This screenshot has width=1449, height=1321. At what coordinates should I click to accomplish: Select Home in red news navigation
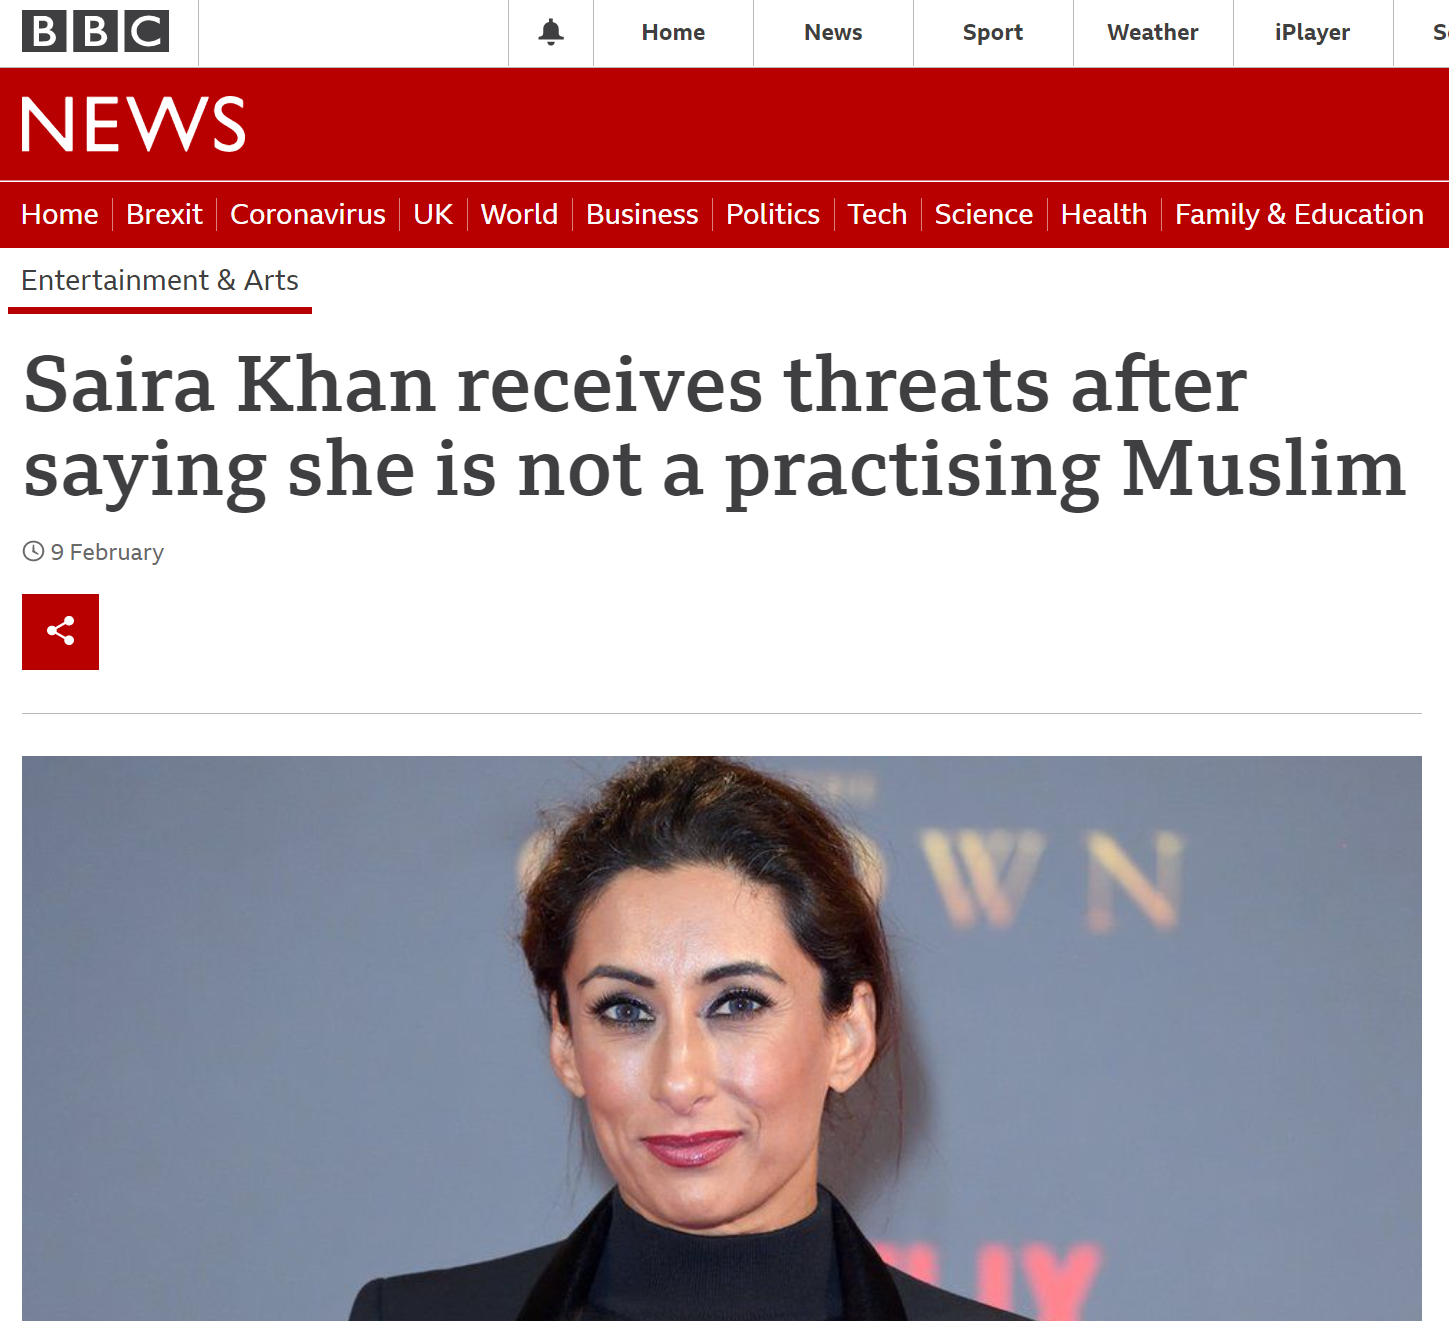(x=60, y=214)
